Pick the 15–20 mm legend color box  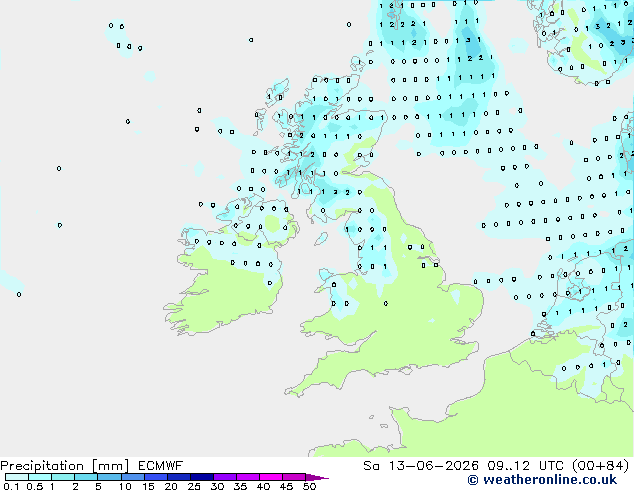coord(156,477)
